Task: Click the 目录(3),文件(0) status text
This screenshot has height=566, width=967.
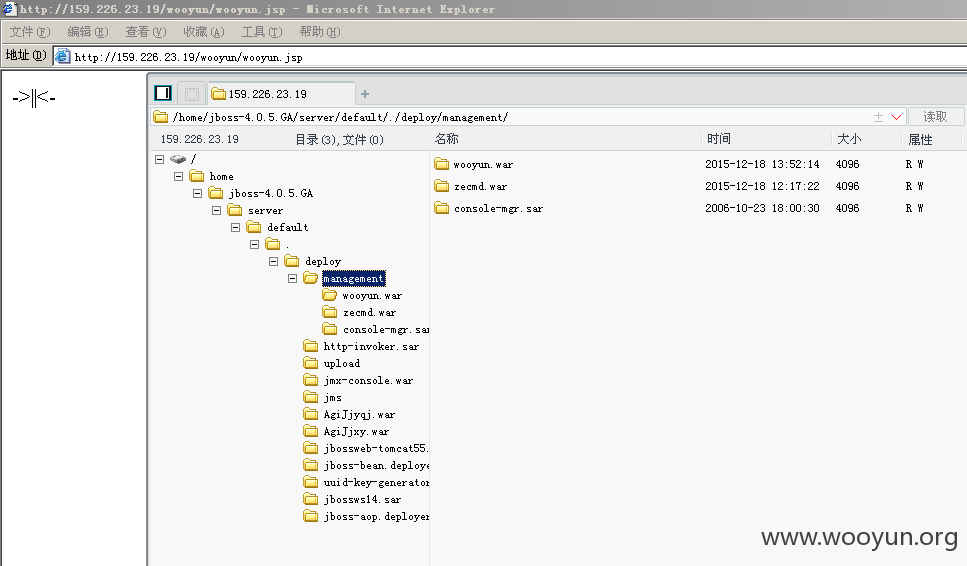Action: coord(339,139)
